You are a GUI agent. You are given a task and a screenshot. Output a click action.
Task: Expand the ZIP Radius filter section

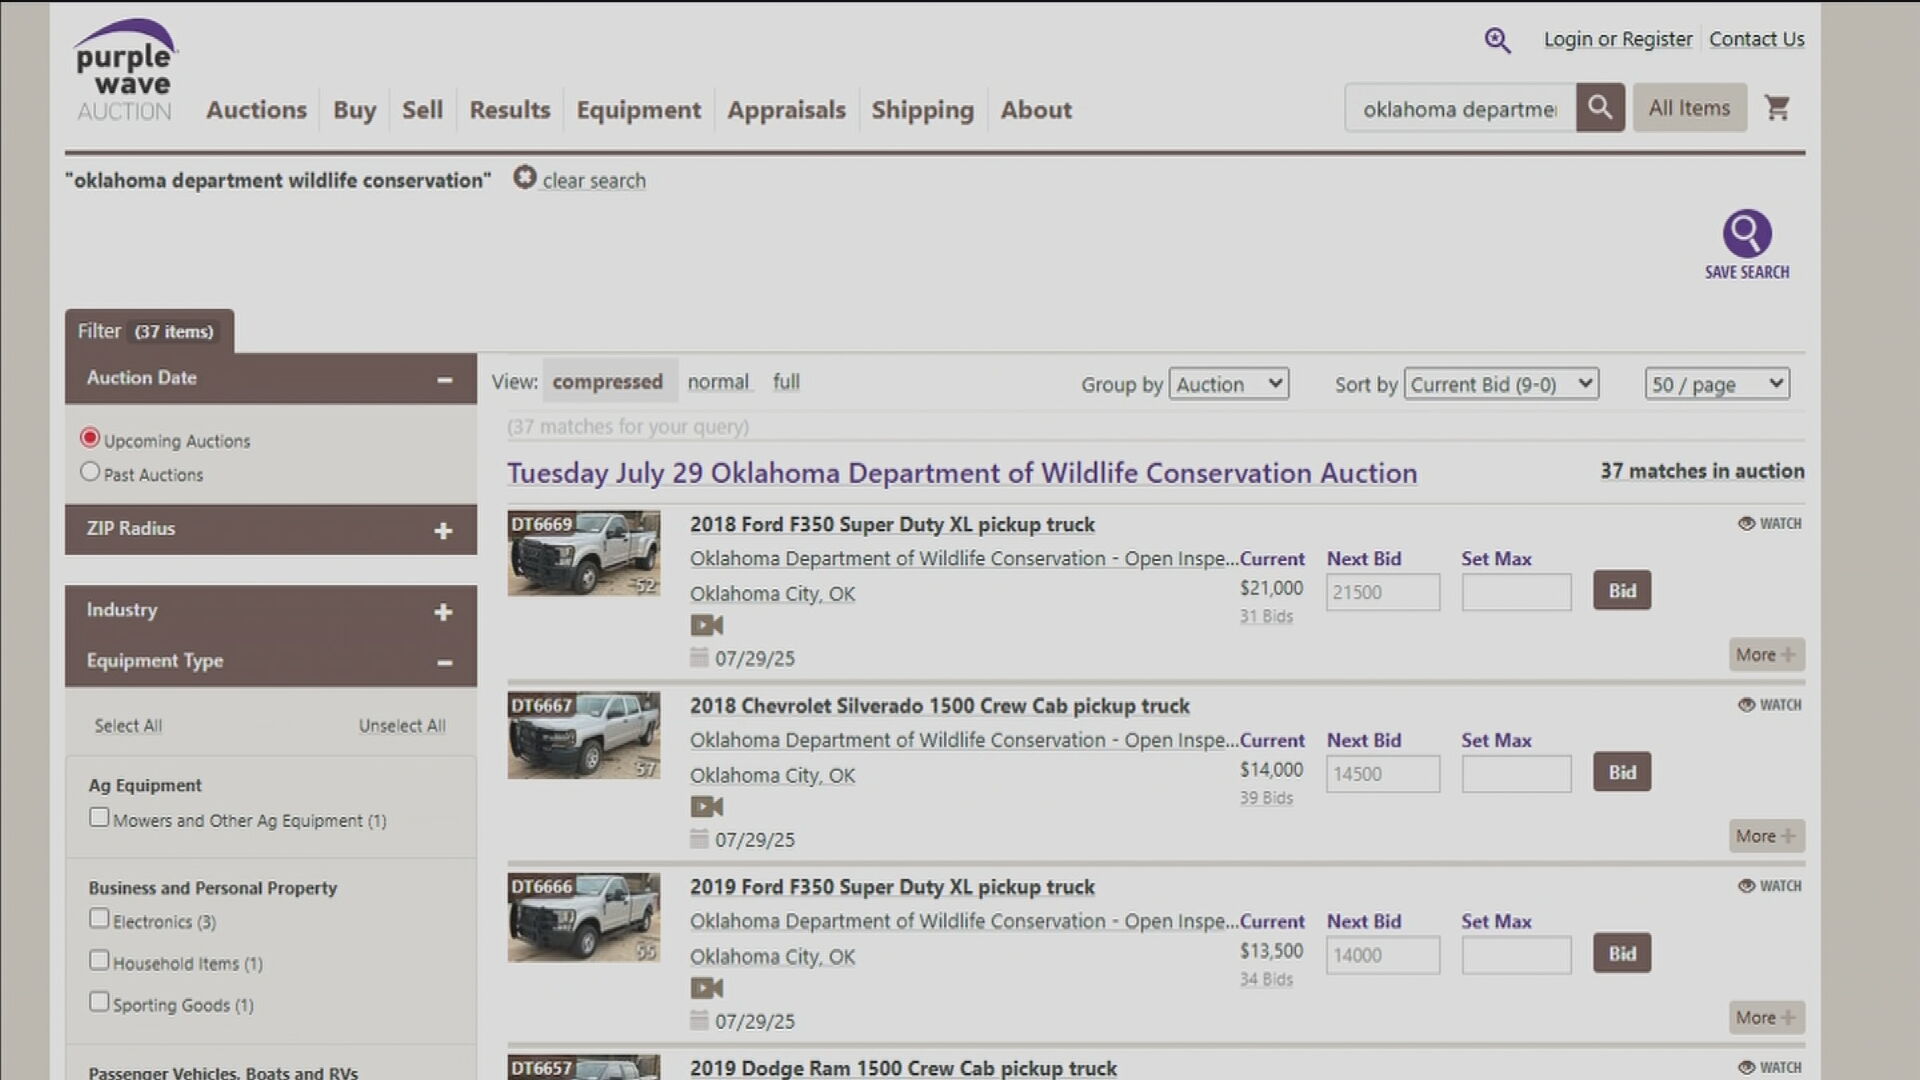click(x=443, y=531)
